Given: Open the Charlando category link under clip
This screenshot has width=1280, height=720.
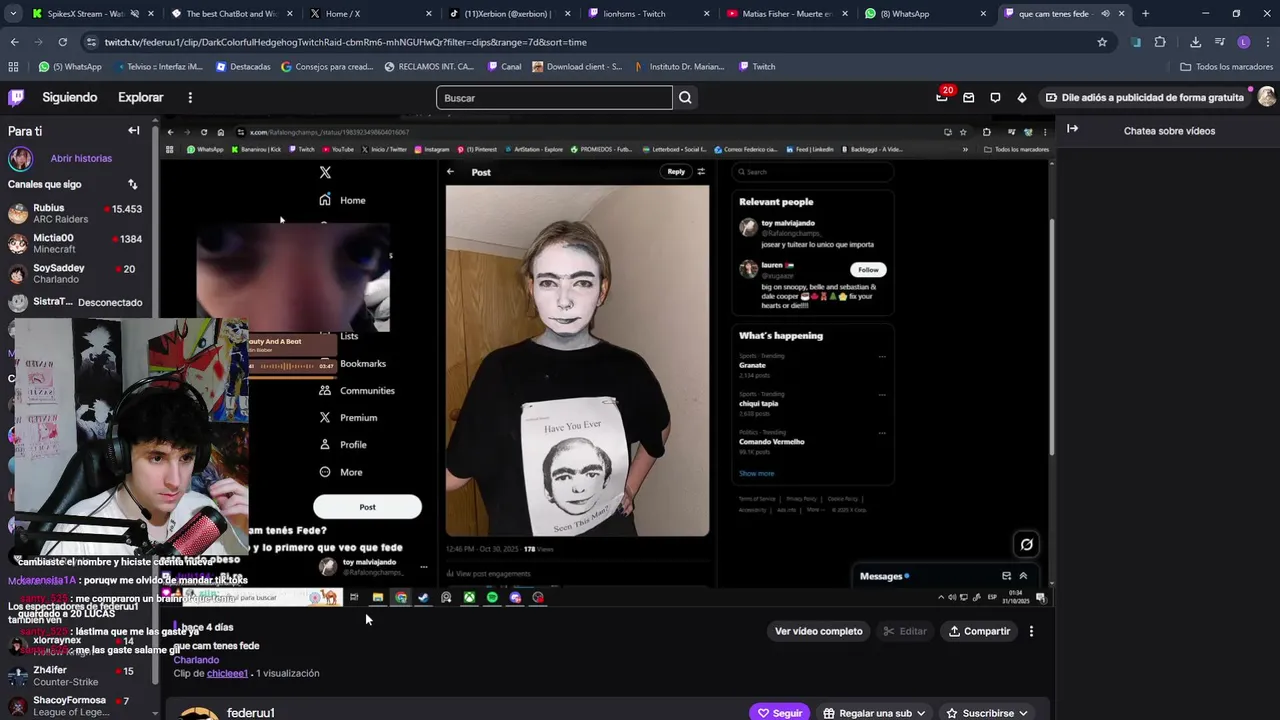Looking at the screenshot, I should [x=196, y=660].
